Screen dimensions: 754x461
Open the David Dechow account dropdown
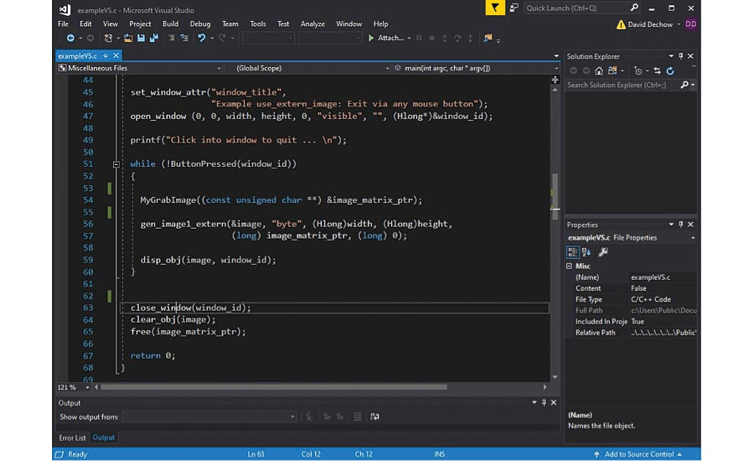point(679,24)
